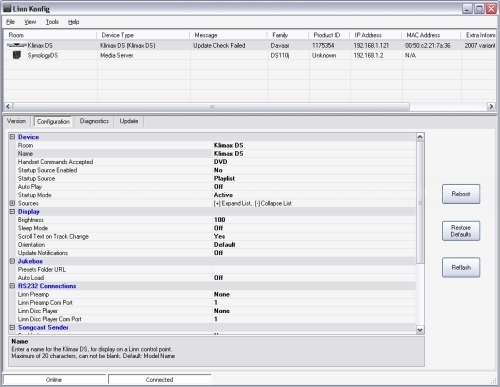Change Update Notifications value Off

coord(314,253)
